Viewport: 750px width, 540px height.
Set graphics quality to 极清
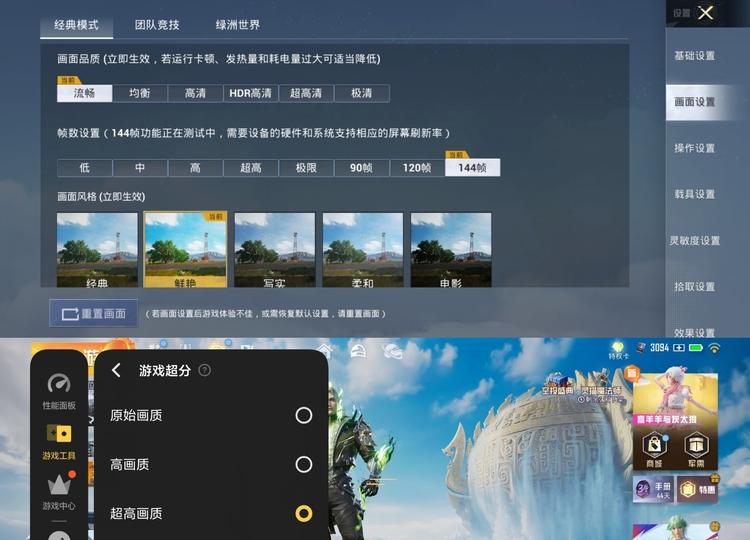[362, 93]
